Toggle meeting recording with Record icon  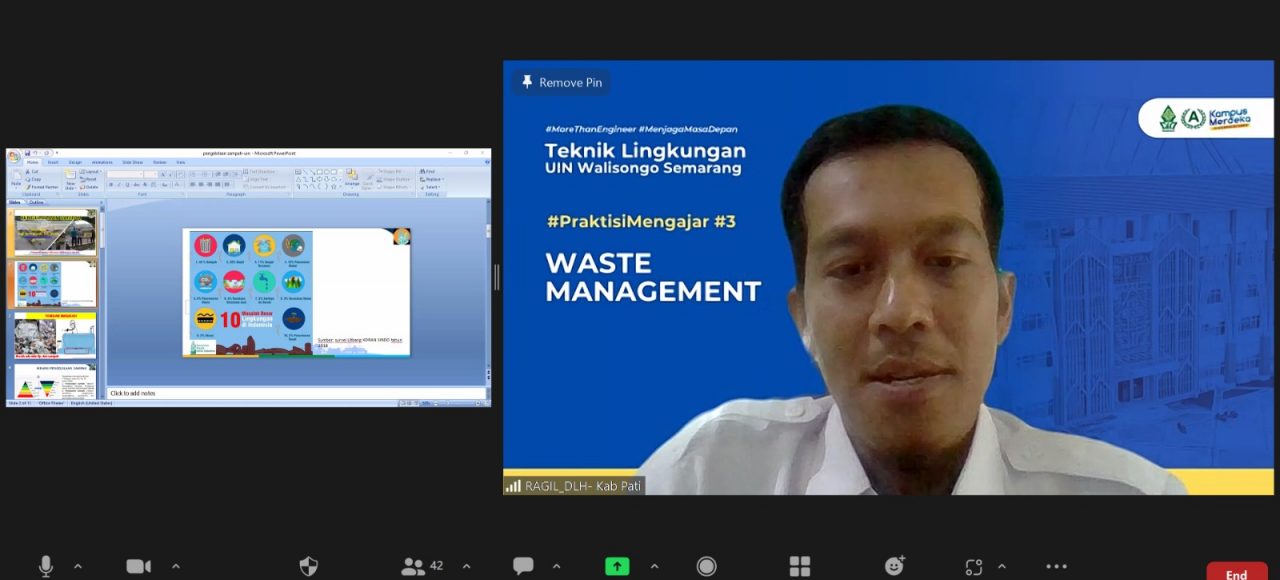(x=707, y=567)
